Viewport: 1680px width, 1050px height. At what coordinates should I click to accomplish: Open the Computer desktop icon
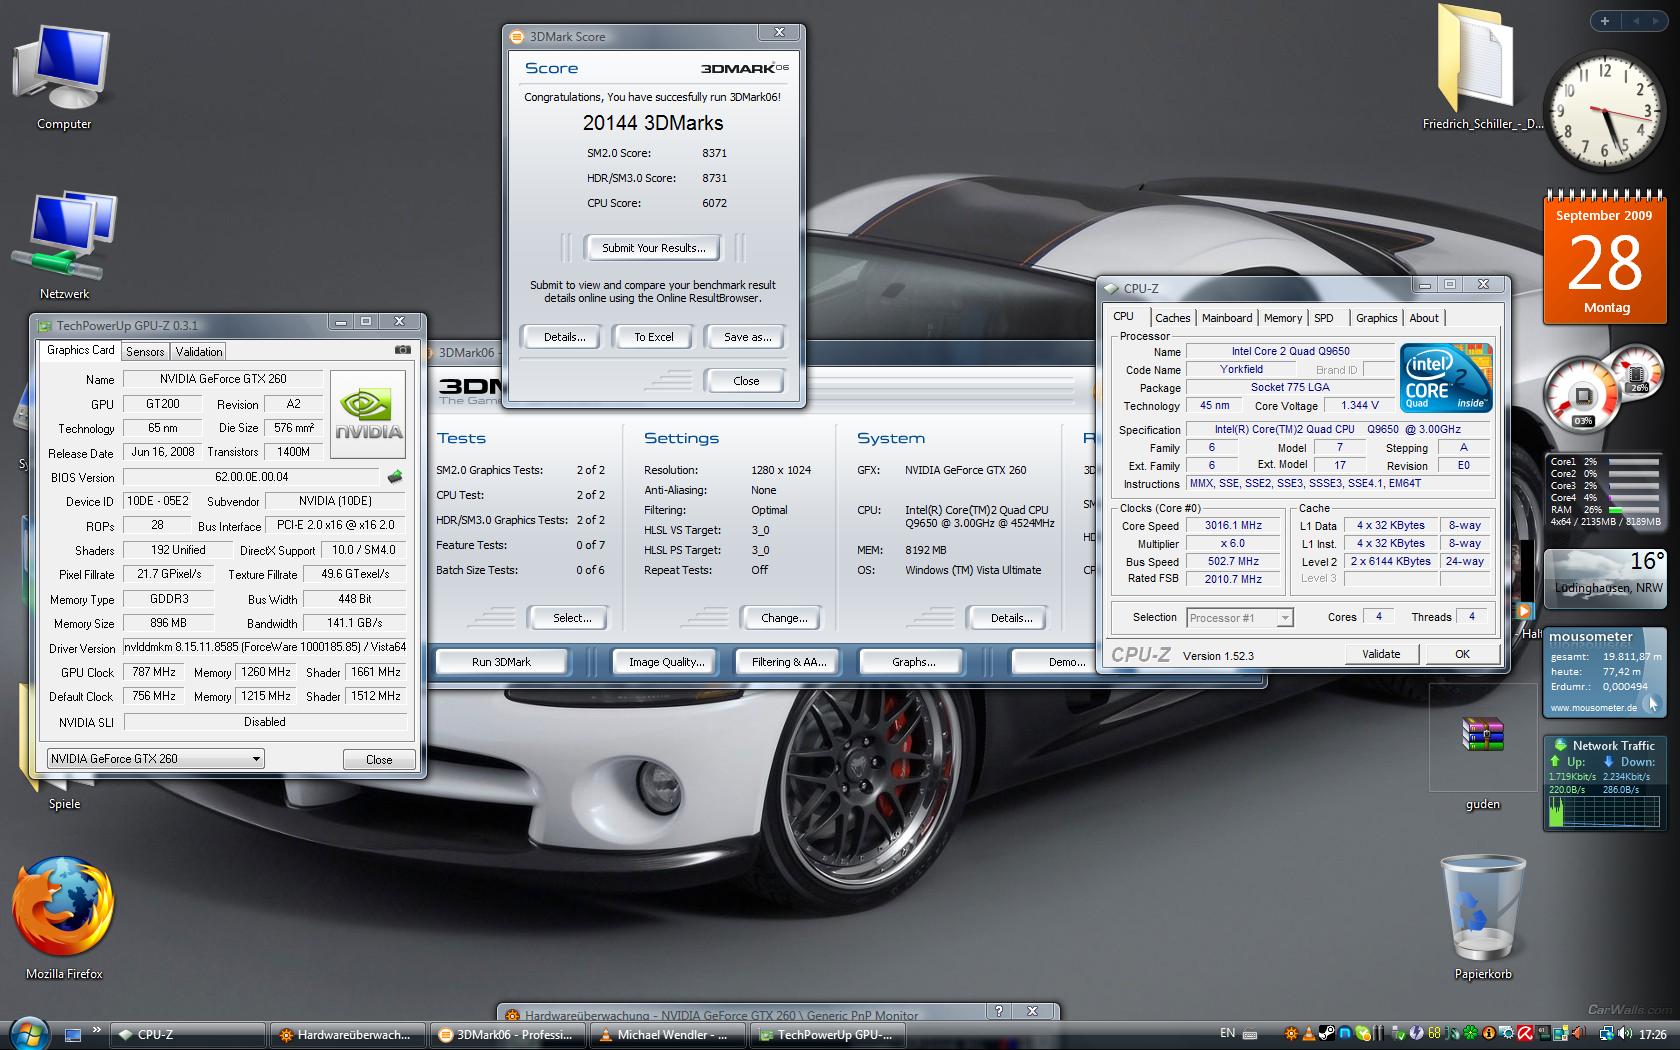(x=64, y=70)
